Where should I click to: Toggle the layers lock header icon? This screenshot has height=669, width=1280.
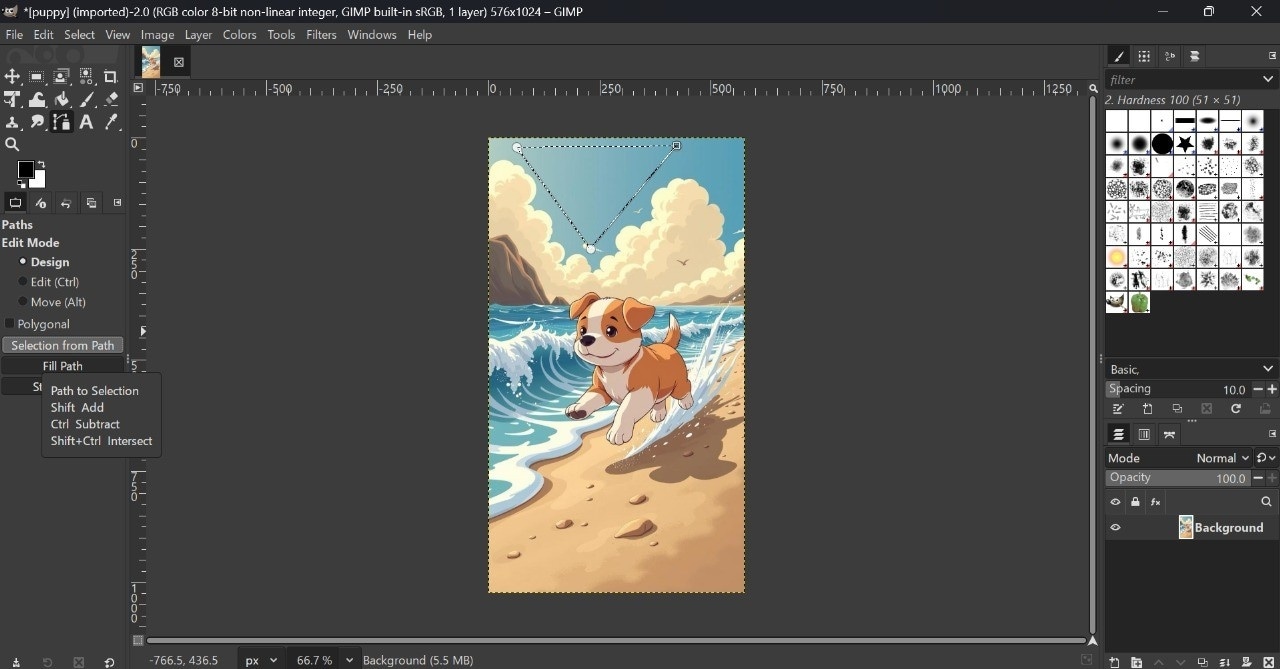coord(1135,502)
